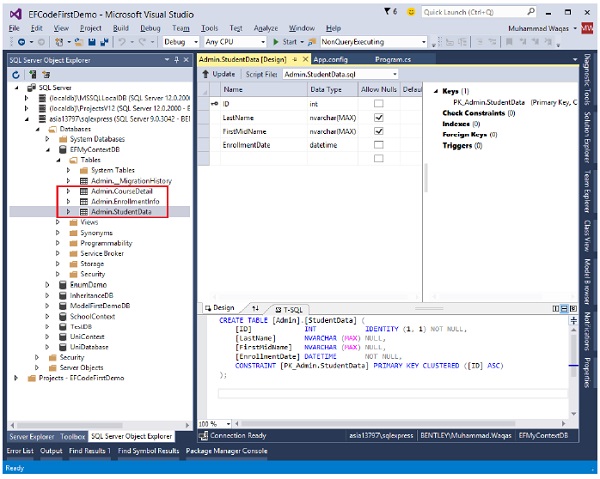Click the Refresh icon in SQL Server Object Explorer
This screenshot has width=600, height=479.
16,74
